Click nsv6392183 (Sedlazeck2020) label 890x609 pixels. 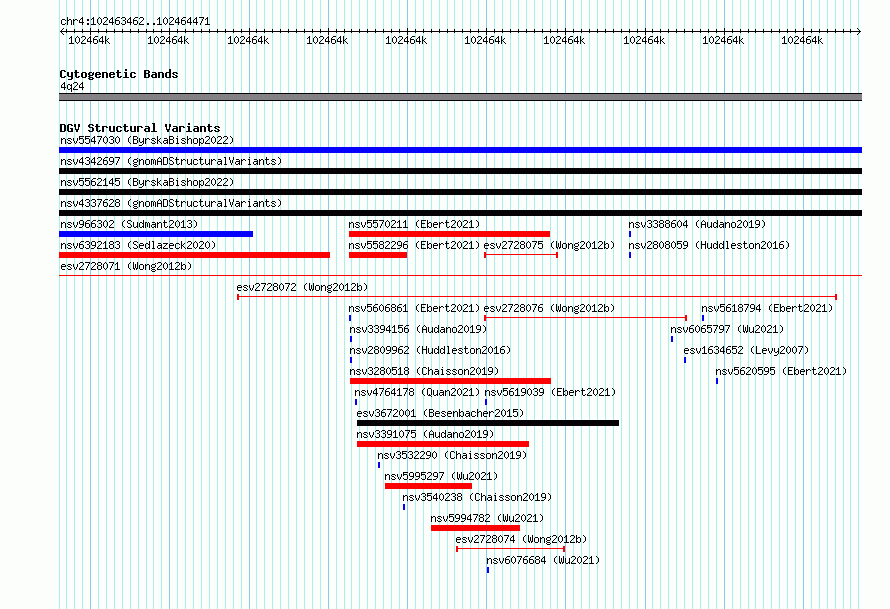click(138, 245)
